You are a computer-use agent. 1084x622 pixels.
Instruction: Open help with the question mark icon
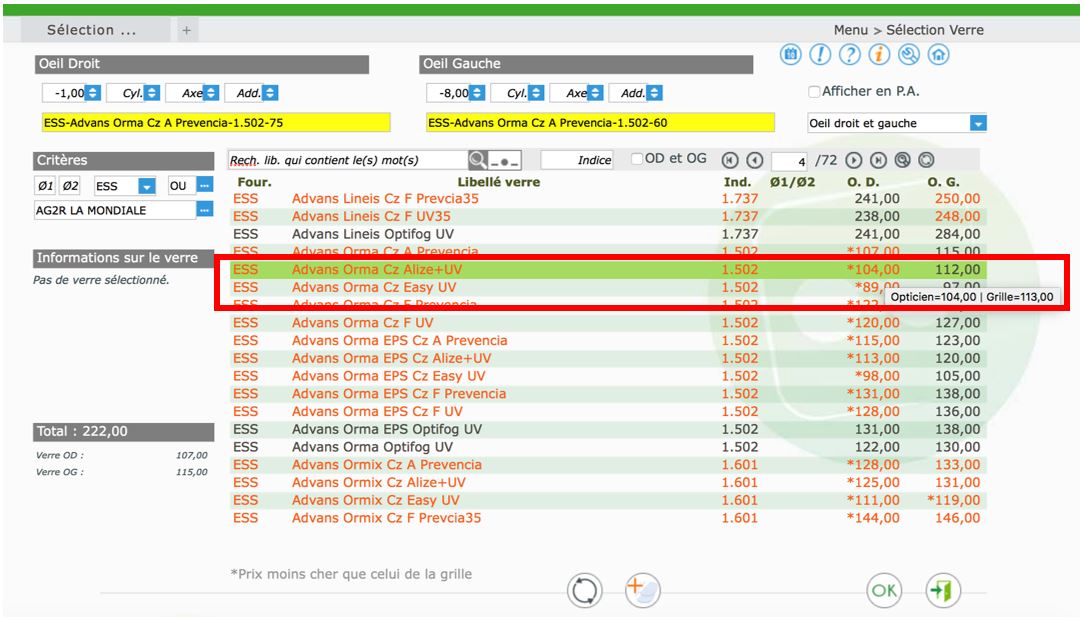(850, 54)
